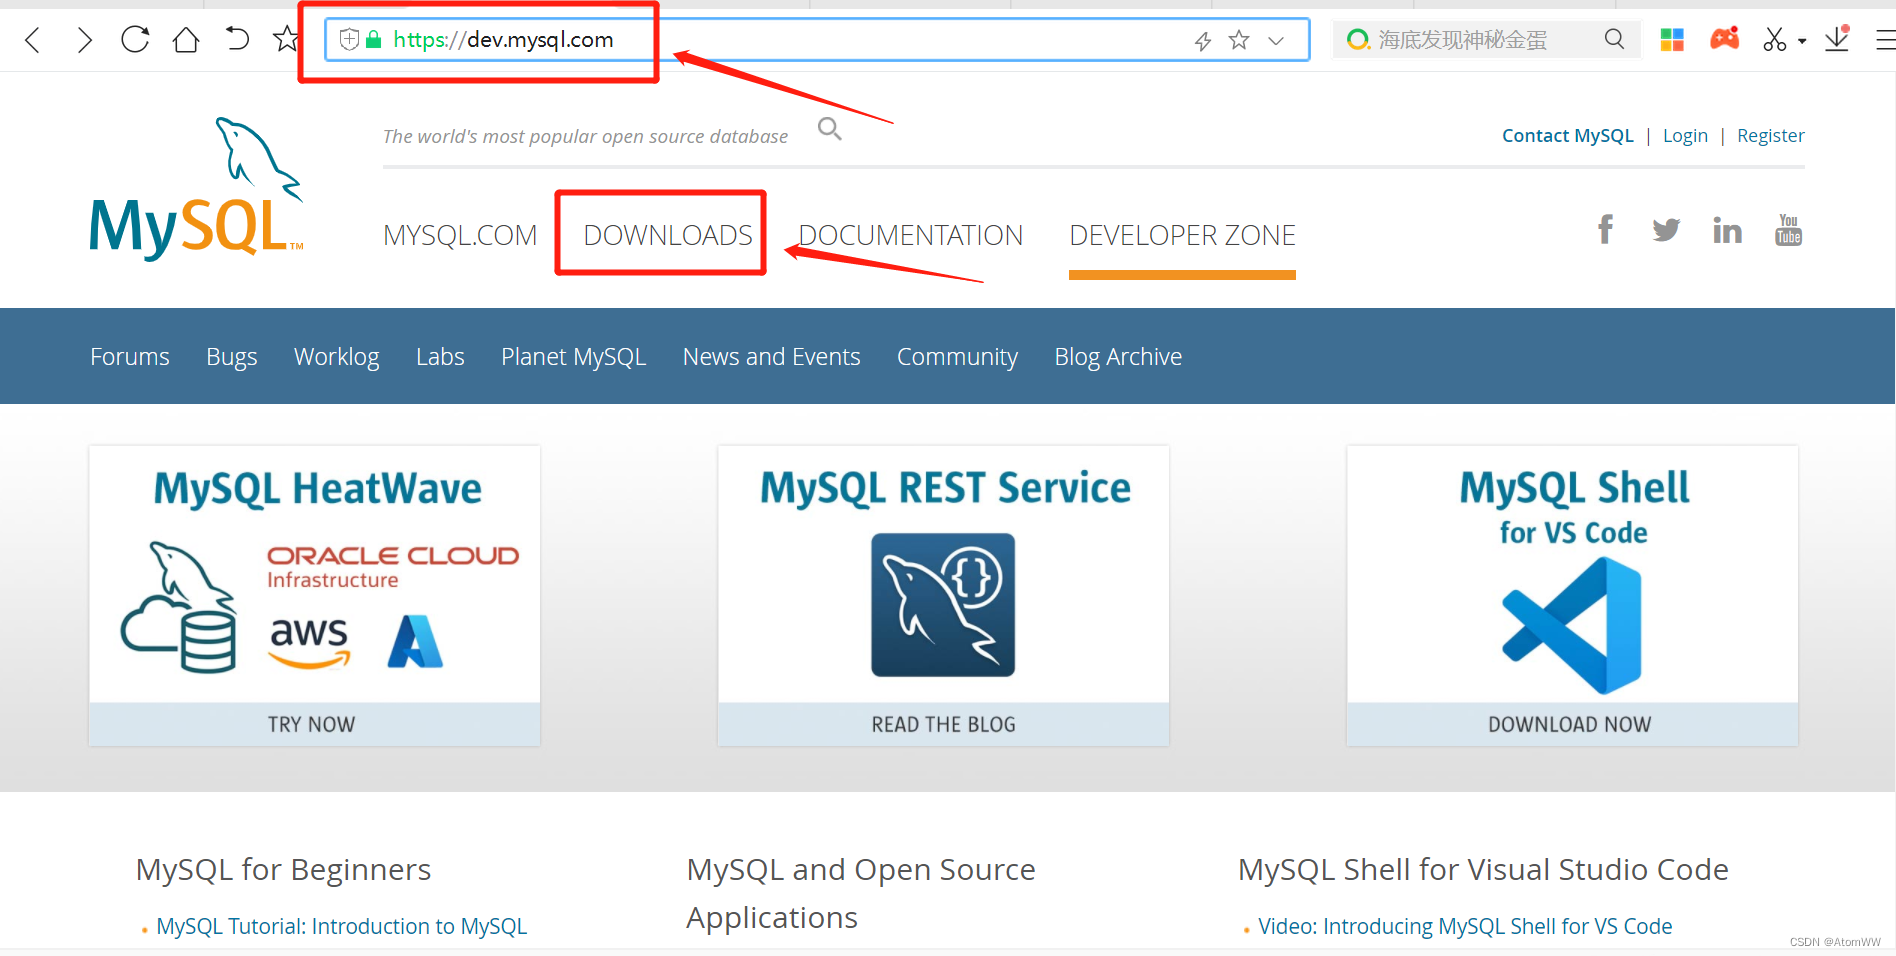Image resolution: width=1896 pixels, height=956 pixels.
Task: Go back with the browser back arrow
Action: pos(33,40)
